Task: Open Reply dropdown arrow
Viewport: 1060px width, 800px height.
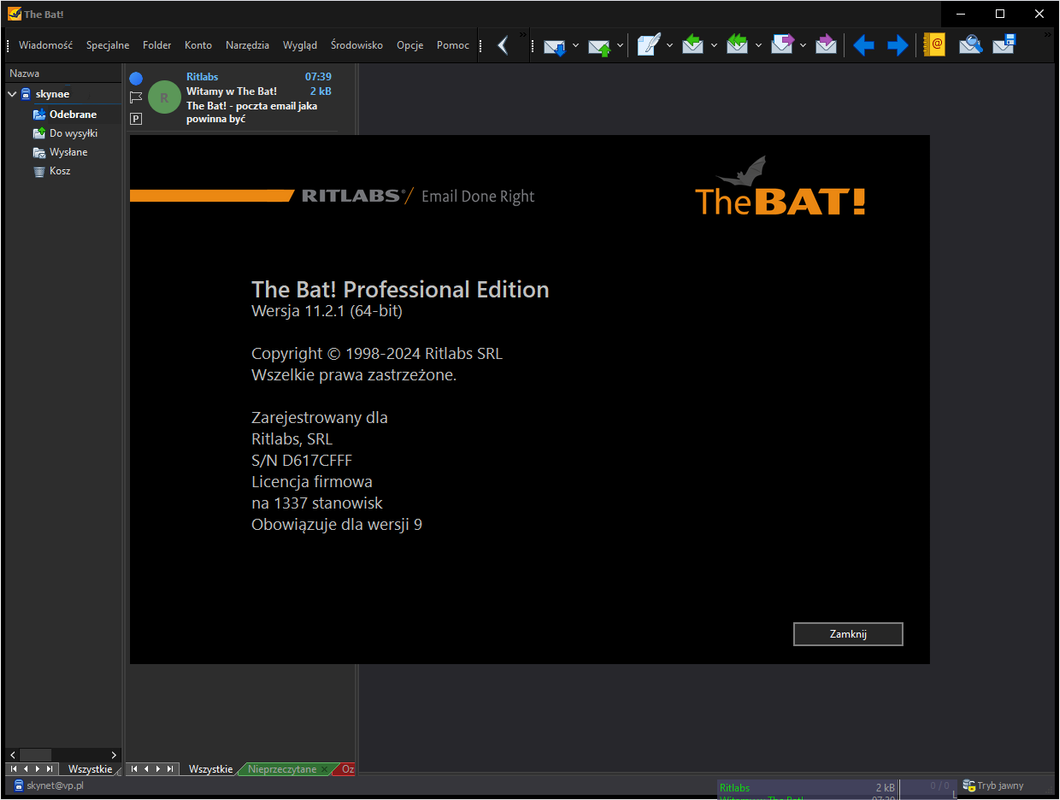Action: click(714, 45)
